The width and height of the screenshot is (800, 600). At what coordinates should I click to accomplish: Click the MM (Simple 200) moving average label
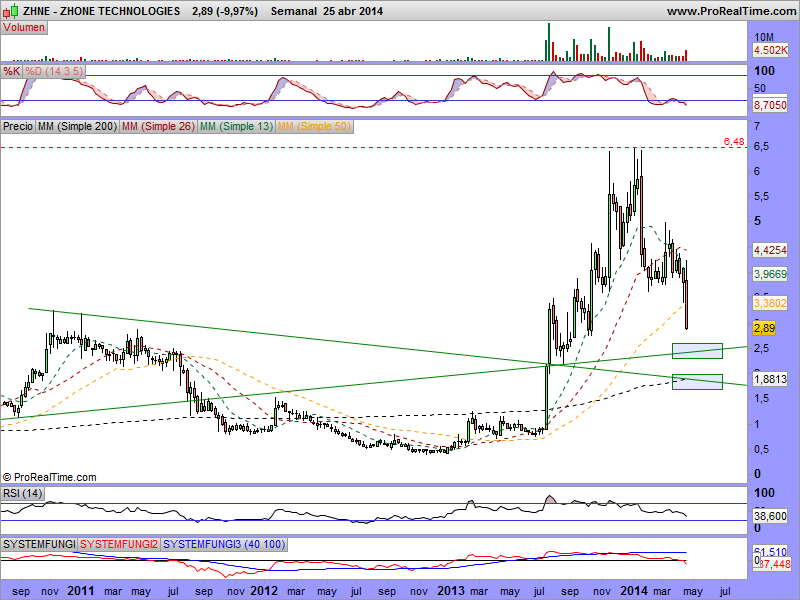pyautogui.click(x=77, y=126)
